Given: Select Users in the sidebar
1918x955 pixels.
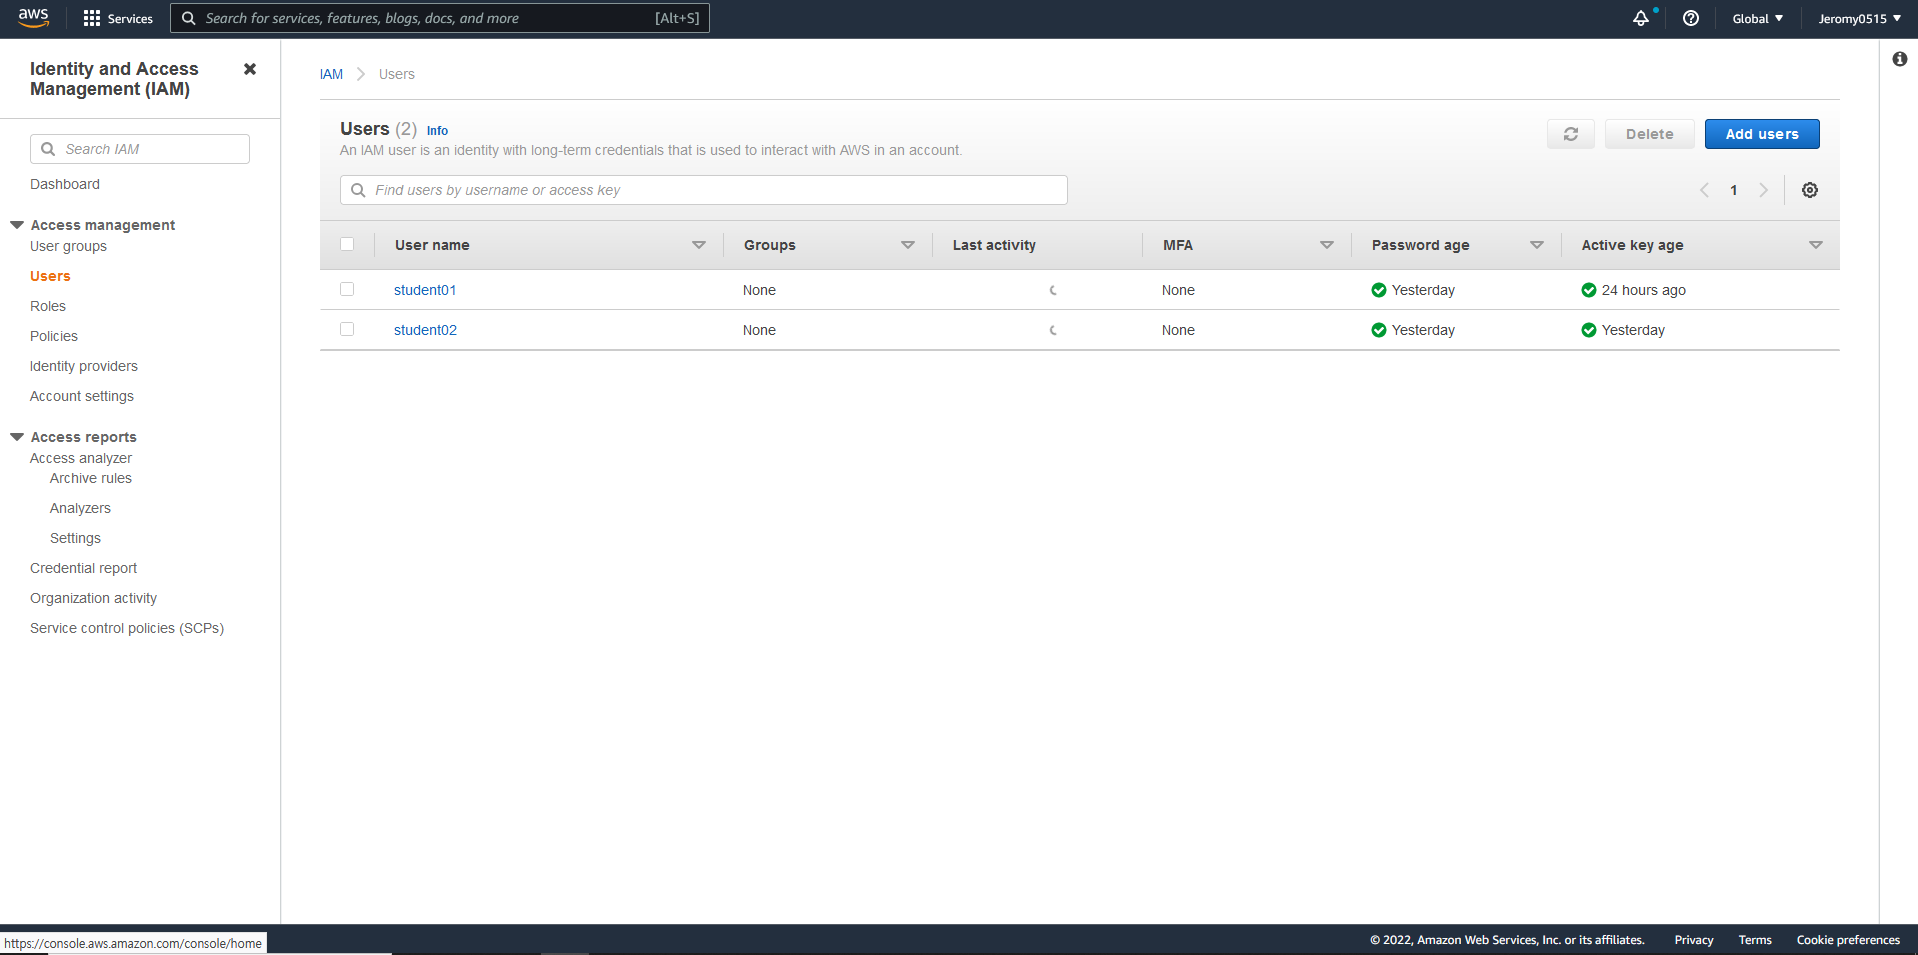Looking at the screenshot, I should point(50,276).
